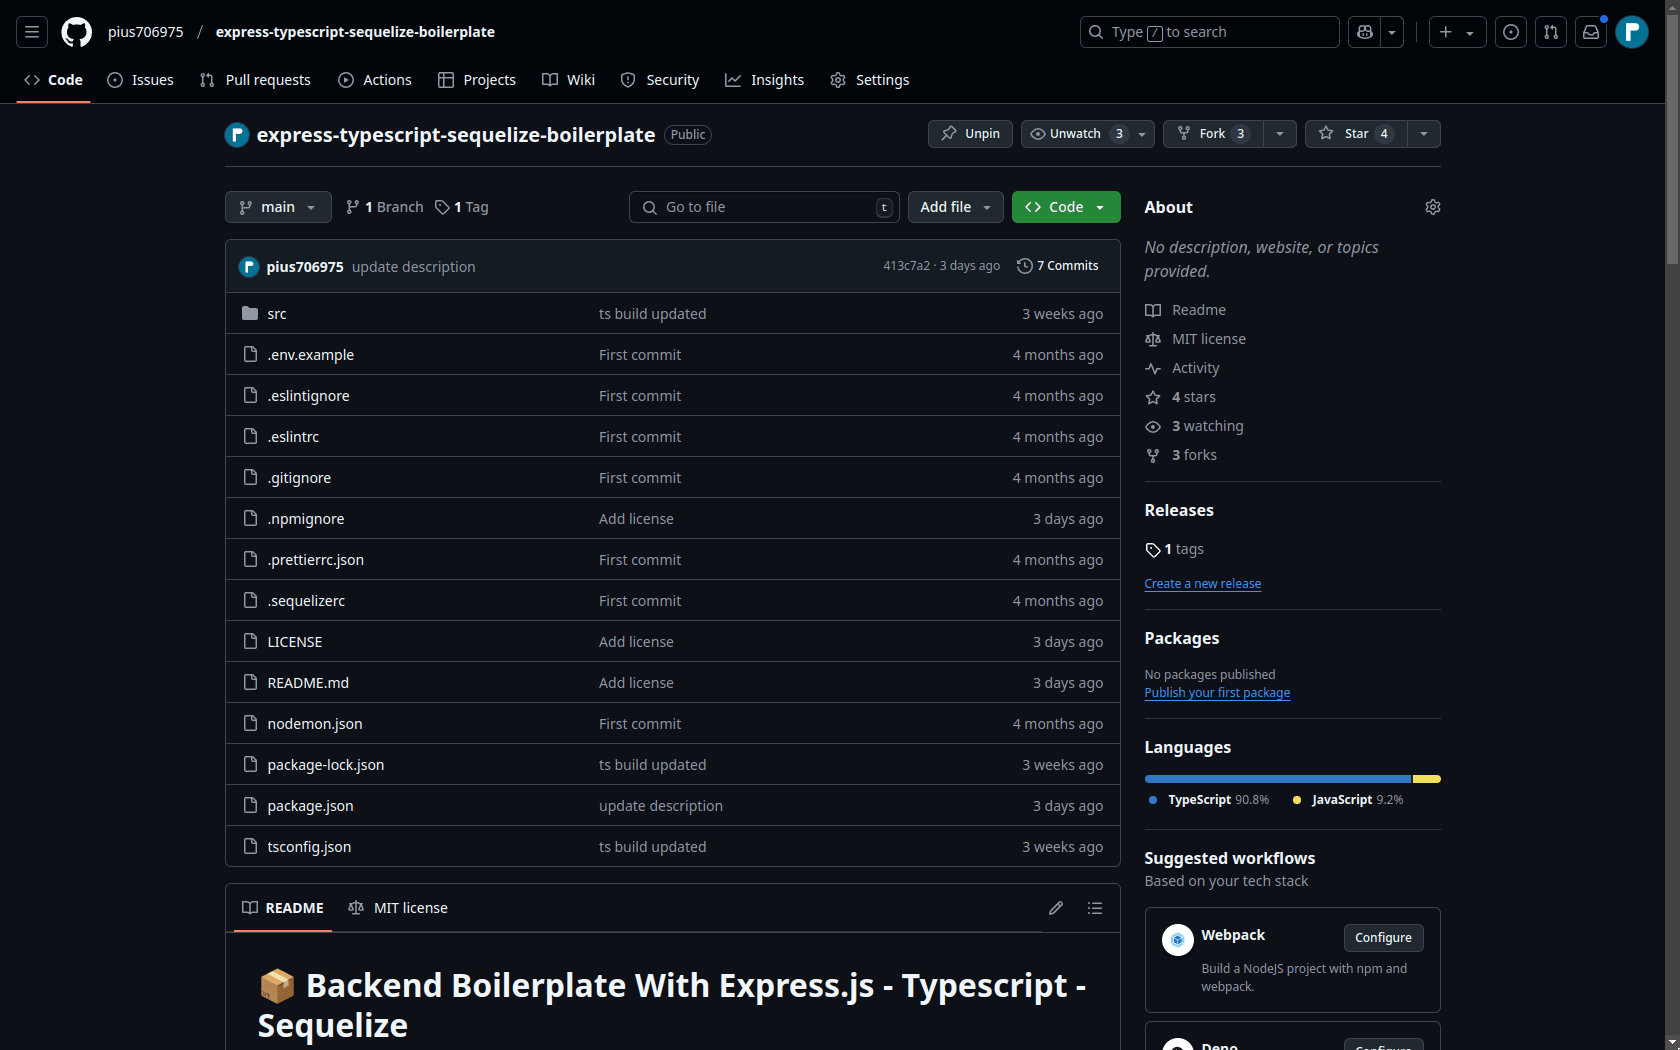Viewport: 1680px width, 1050px height.
Task: Click the Type to search field
Action: point(1210,32)
